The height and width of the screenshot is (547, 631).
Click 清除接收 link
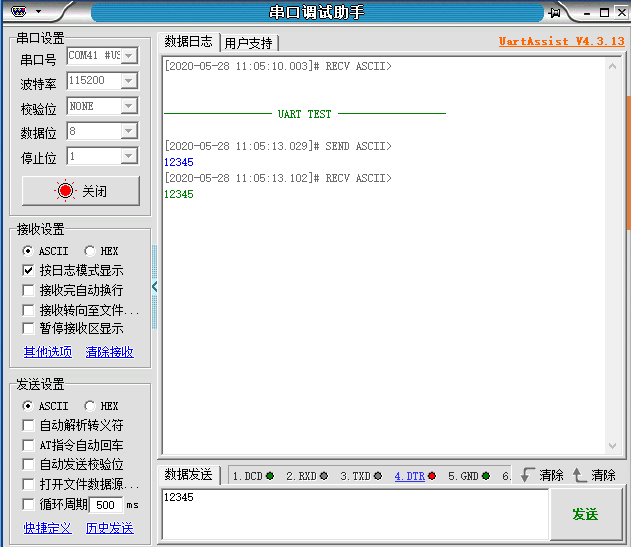pos(109,352)
